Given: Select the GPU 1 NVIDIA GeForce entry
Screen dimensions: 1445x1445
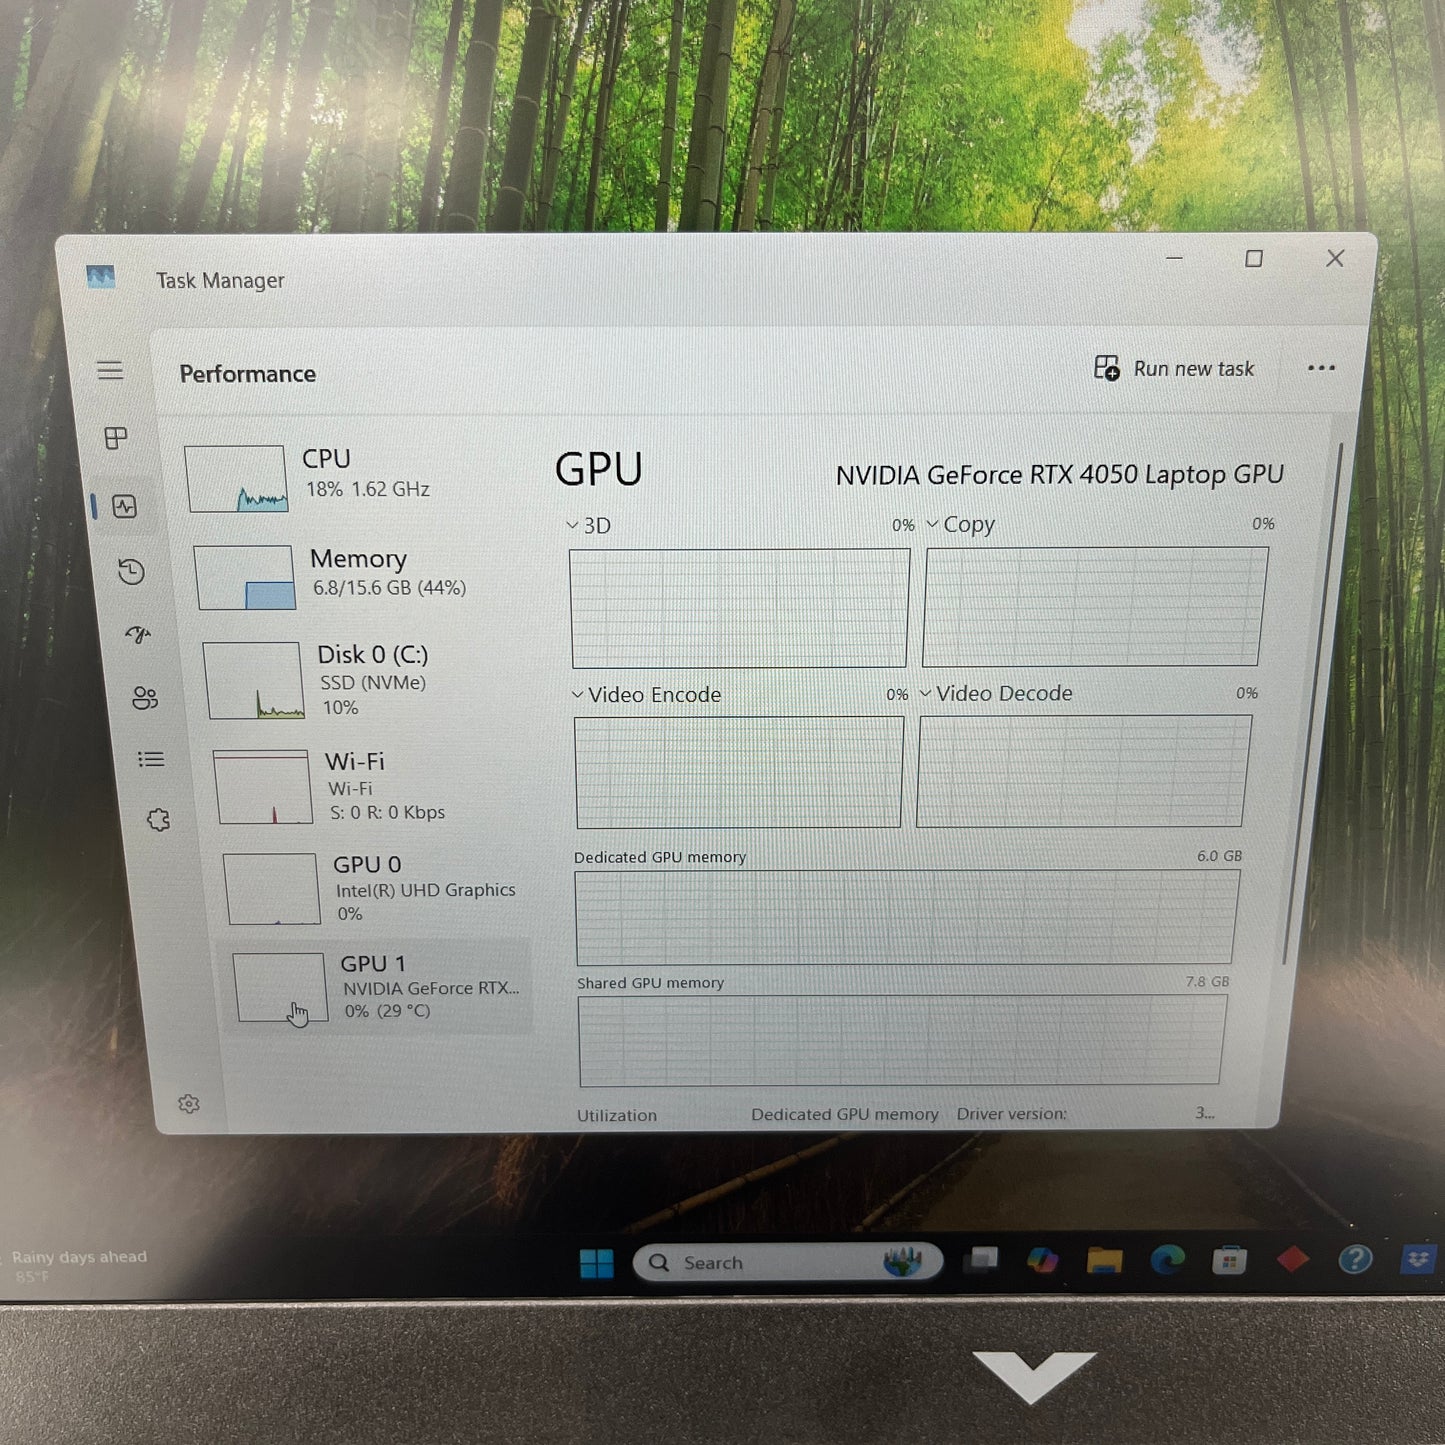Looking at the screenshot, I should 378,987.
